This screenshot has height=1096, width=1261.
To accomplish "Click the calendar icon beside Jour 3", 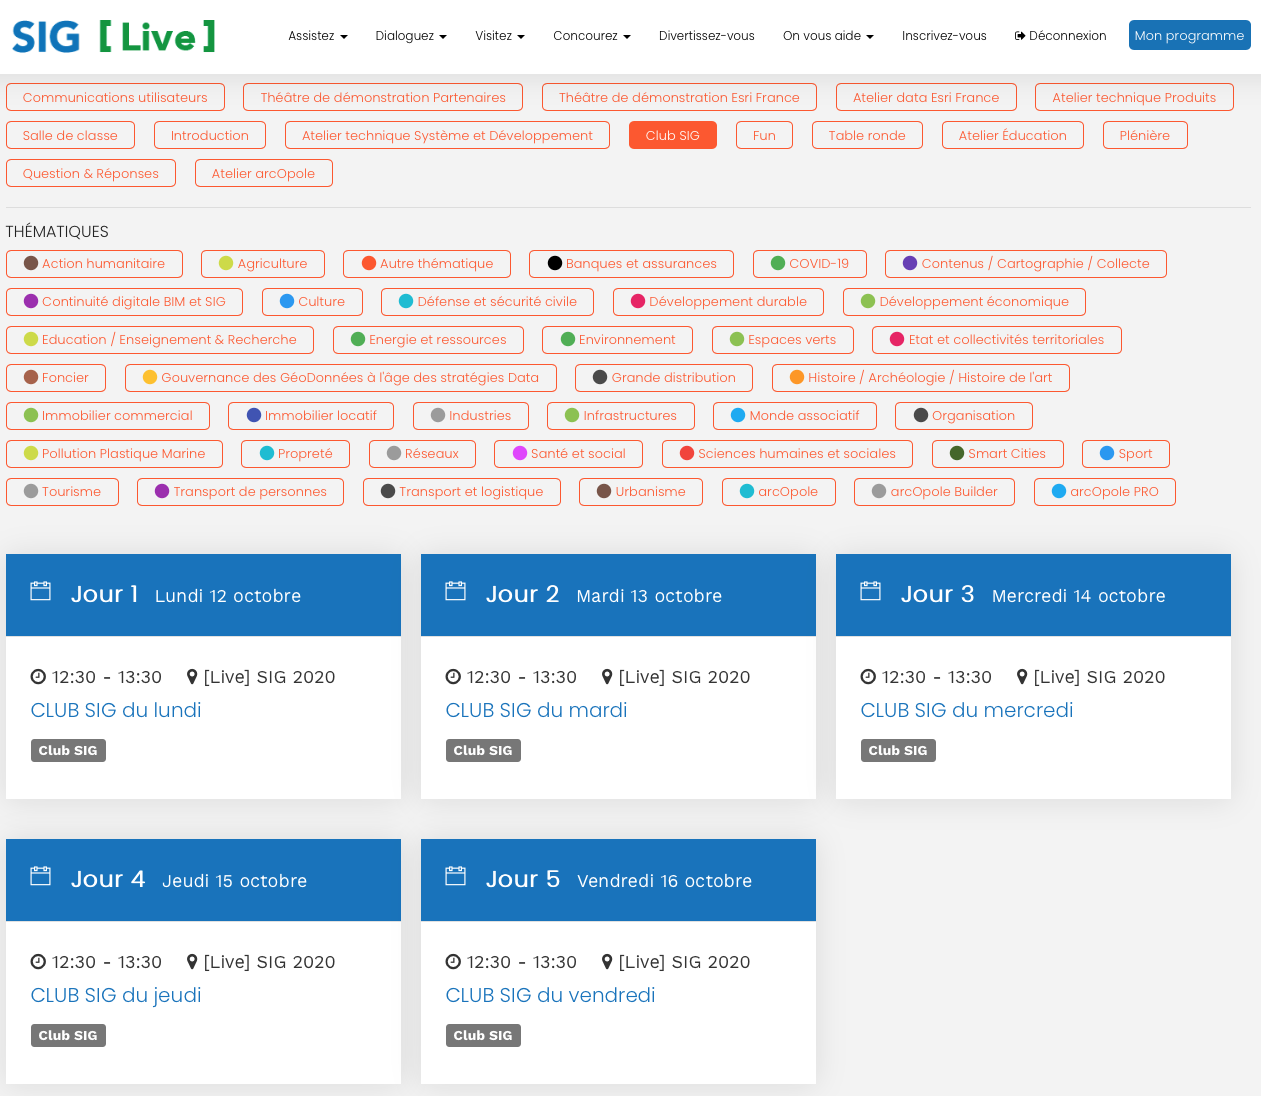I will click(x=871, y=591).
